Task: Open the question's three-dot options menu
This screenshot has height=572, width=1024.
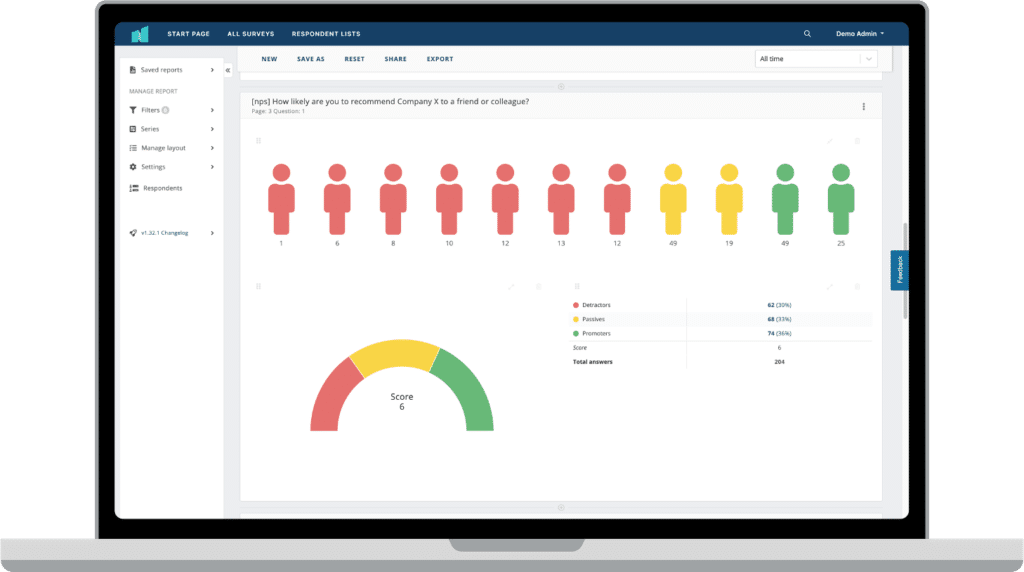Action: tap(864, 106)
